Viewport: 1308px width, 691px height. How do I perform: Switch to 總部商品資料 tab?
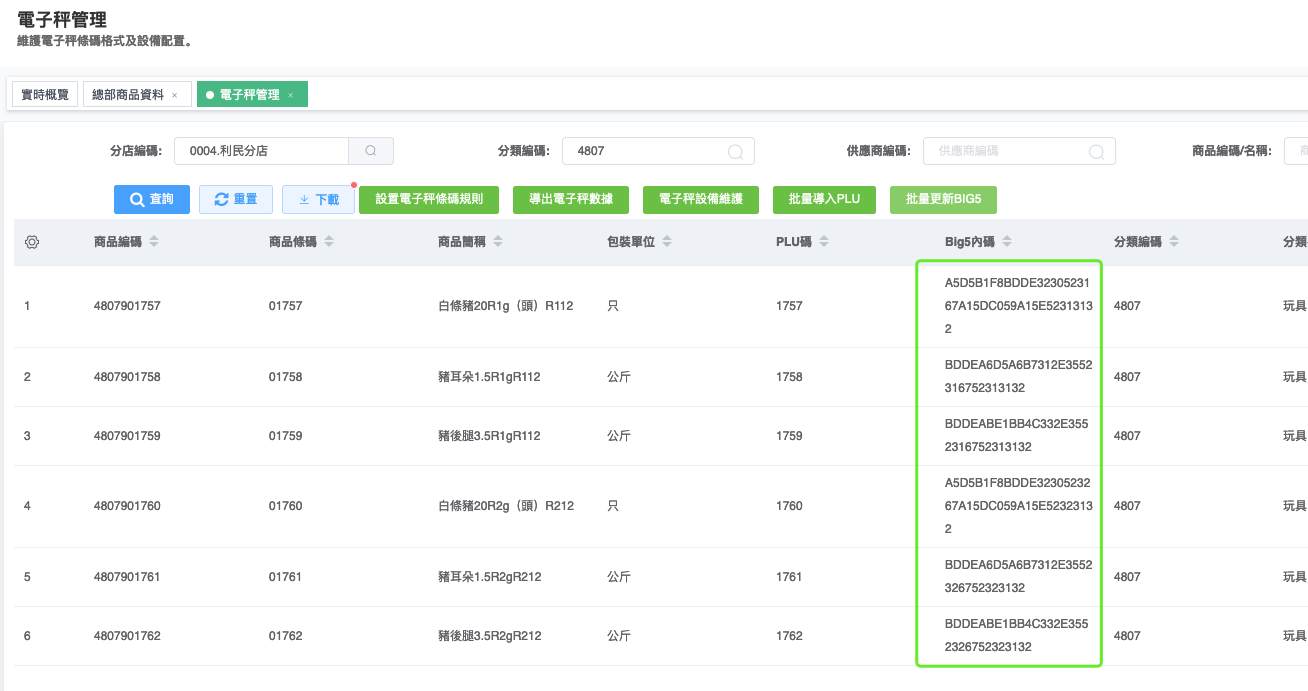click(x=128, y=95)
